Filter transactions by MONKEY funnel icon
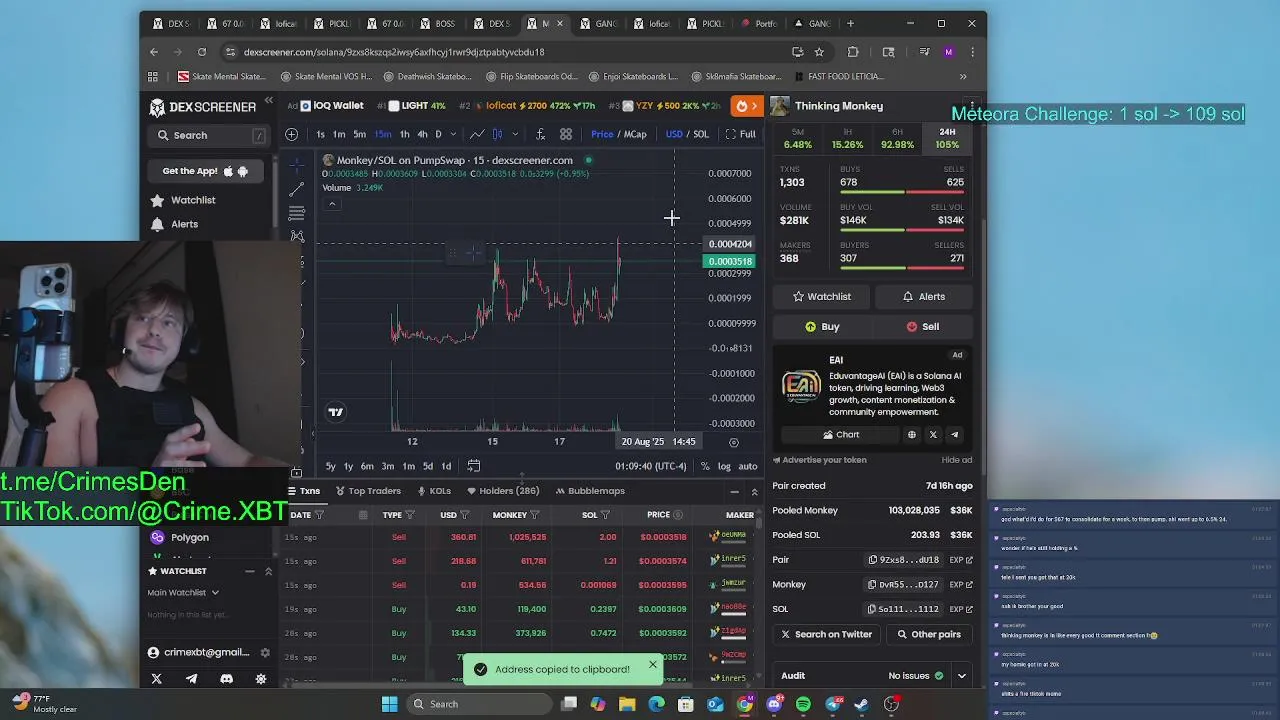The image size is (1280, 720). coord(535,515)
